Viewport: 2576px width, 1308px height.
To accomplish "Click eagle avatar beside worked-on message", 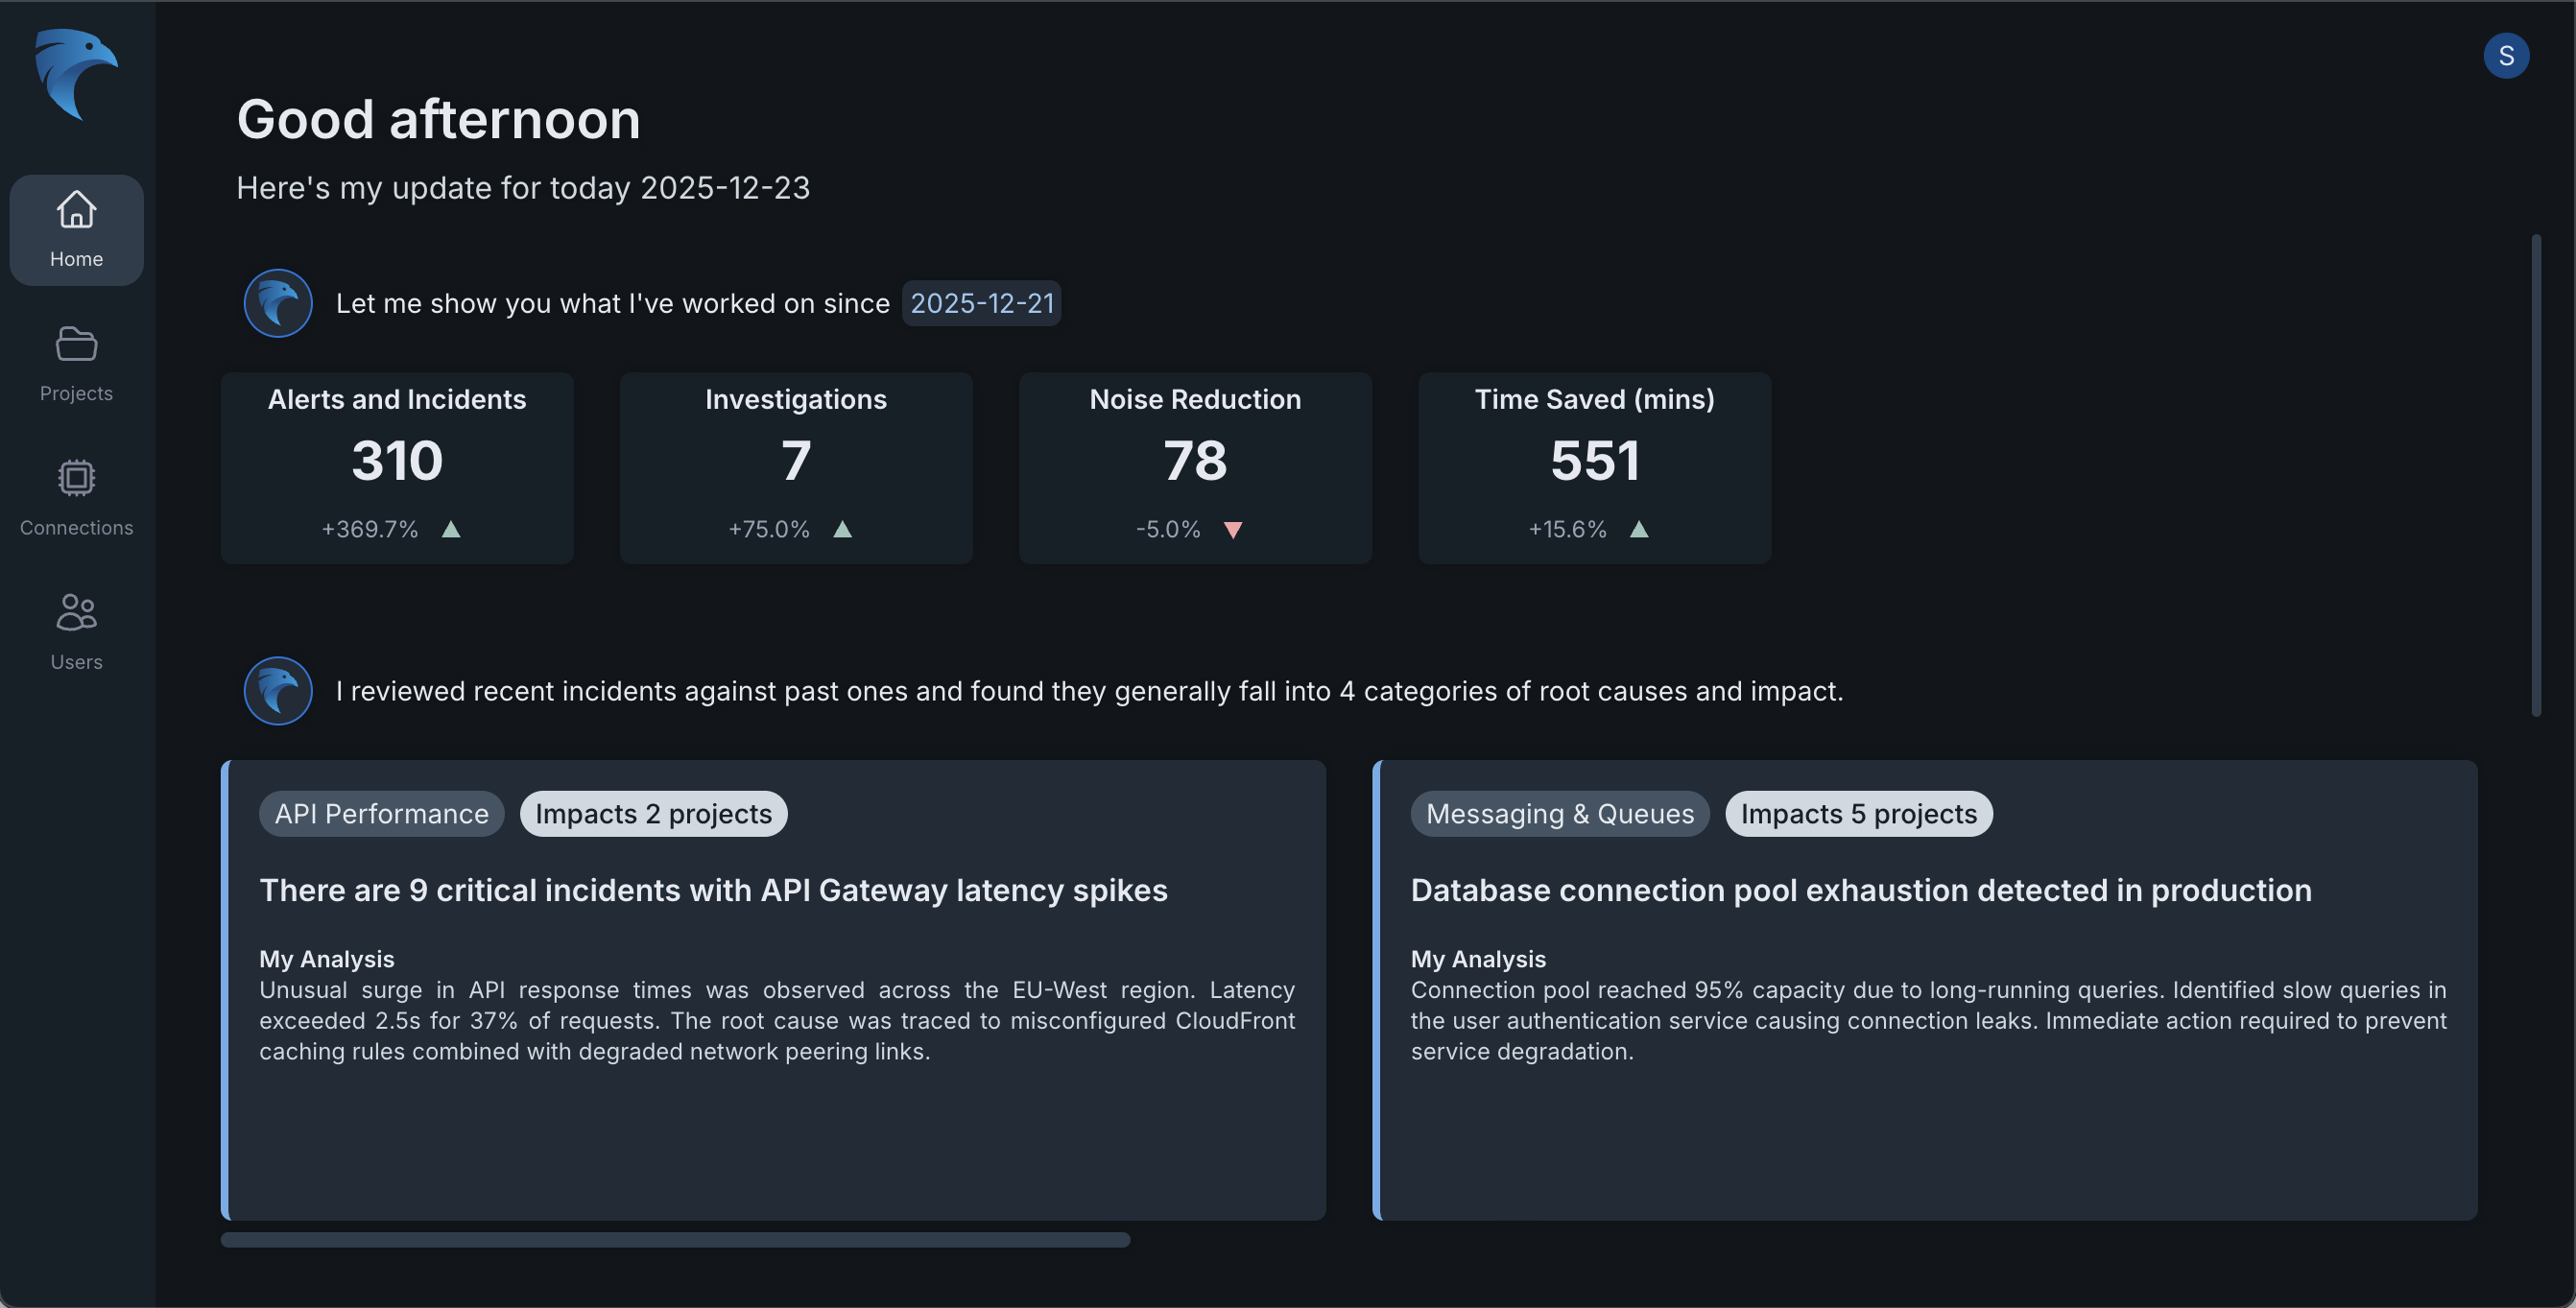I will tap(278, 303).
